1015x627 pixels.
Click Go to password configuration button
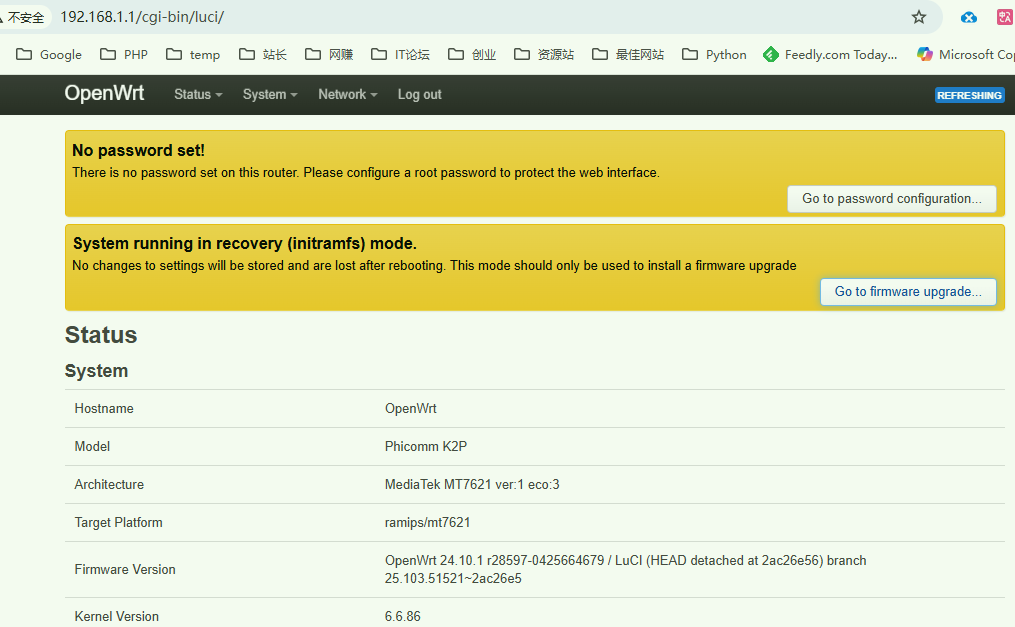(x=891, y=198)
